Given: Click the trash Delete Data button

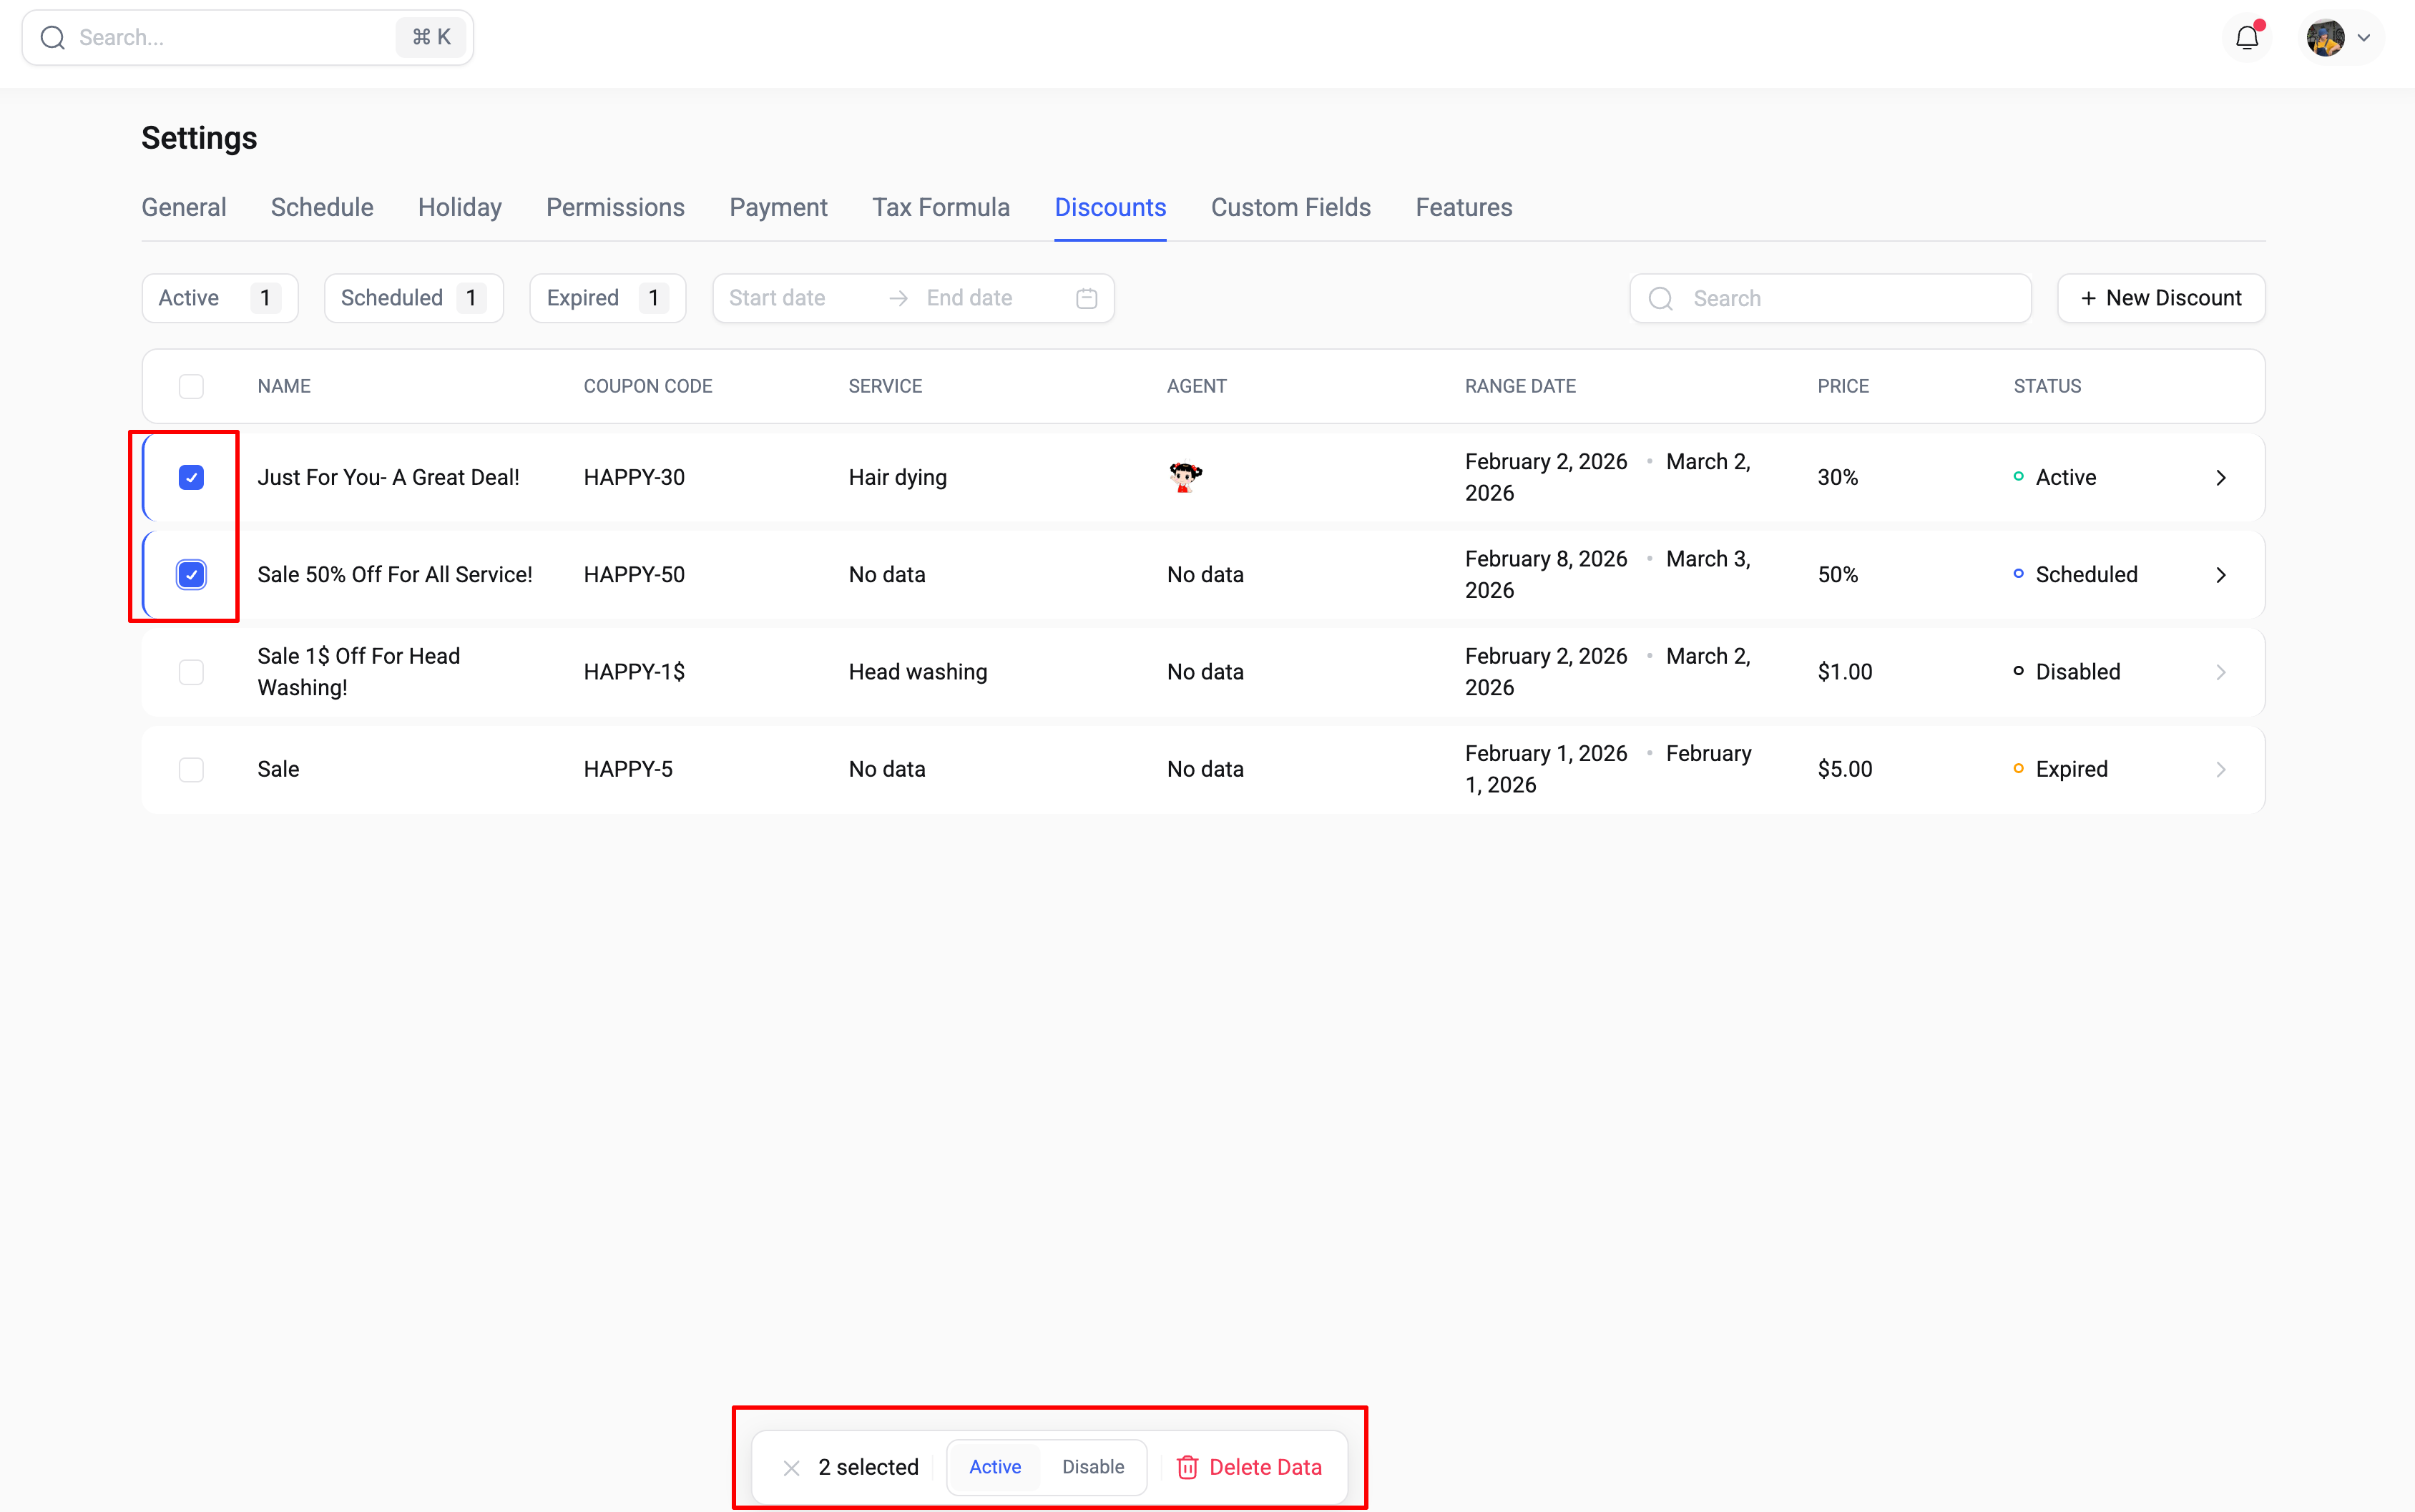Looking at the screenshot, I should tap(1249, 1466).
